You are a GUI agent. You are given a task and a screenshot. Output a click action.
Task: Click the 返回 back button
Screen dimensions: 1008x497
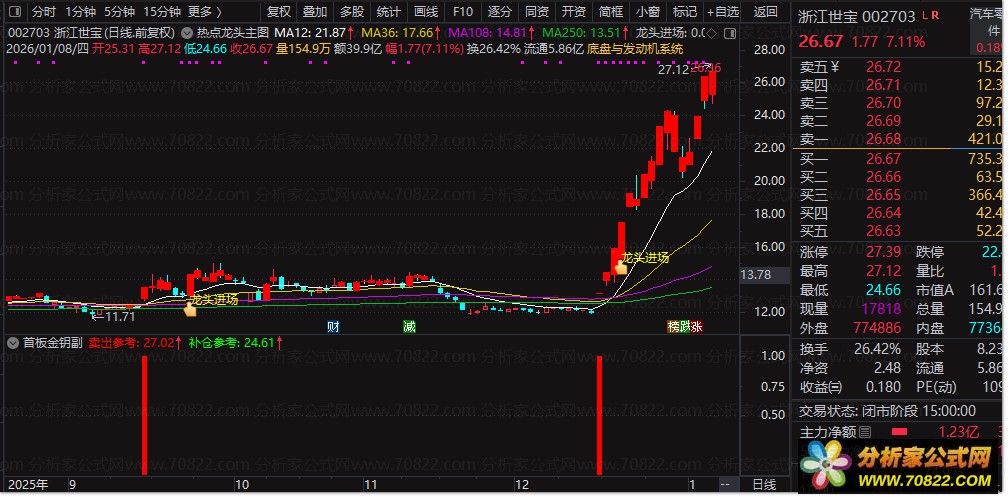point(765,12)
